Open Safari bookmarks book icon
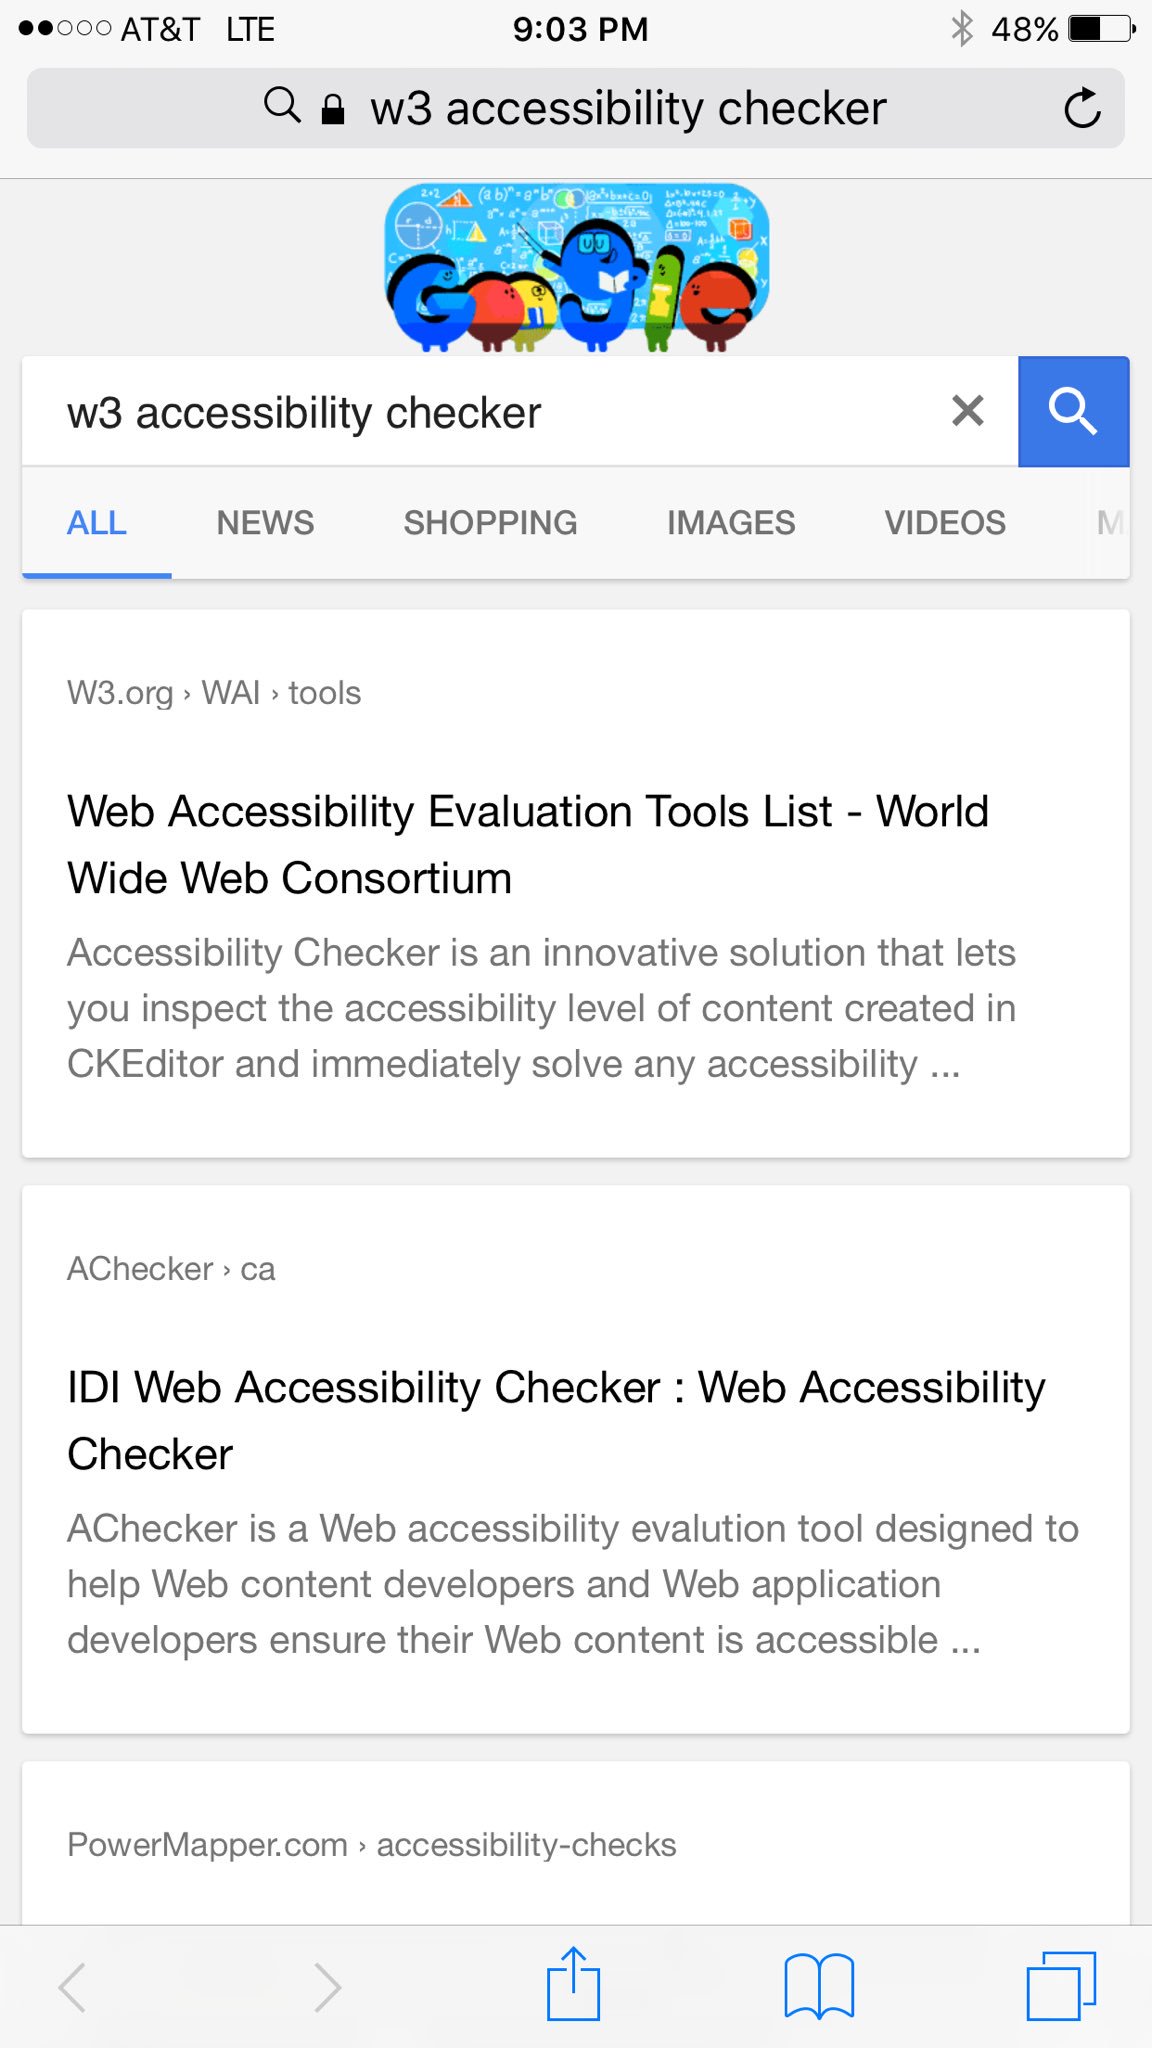Screen dimensions: 1152x2048 [x=818, y=1986]
